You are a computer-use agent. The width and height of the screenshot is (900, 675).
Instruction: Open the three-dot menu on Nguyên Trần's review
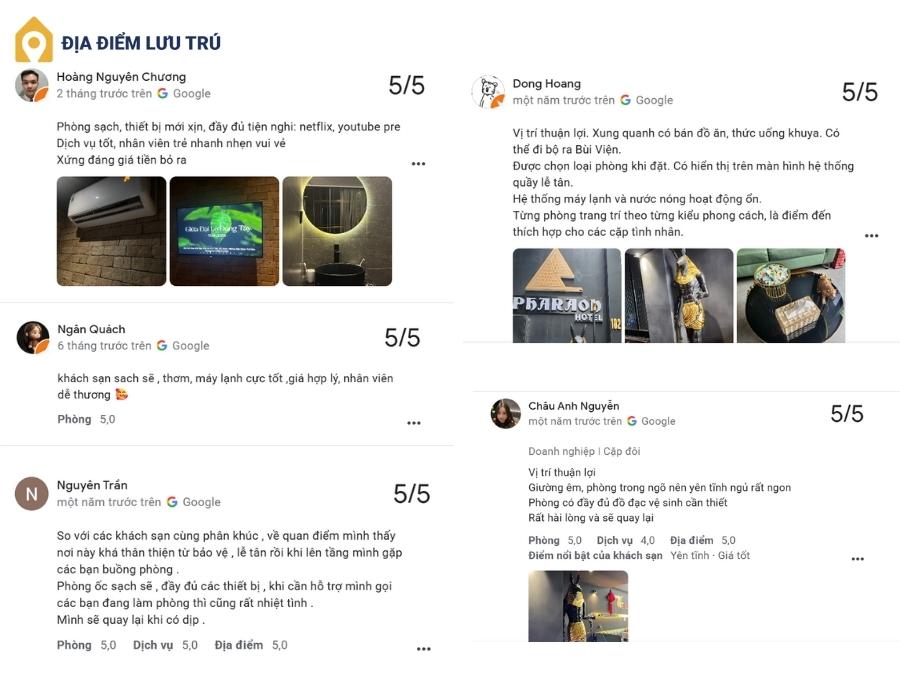click(x=424, y=649)
